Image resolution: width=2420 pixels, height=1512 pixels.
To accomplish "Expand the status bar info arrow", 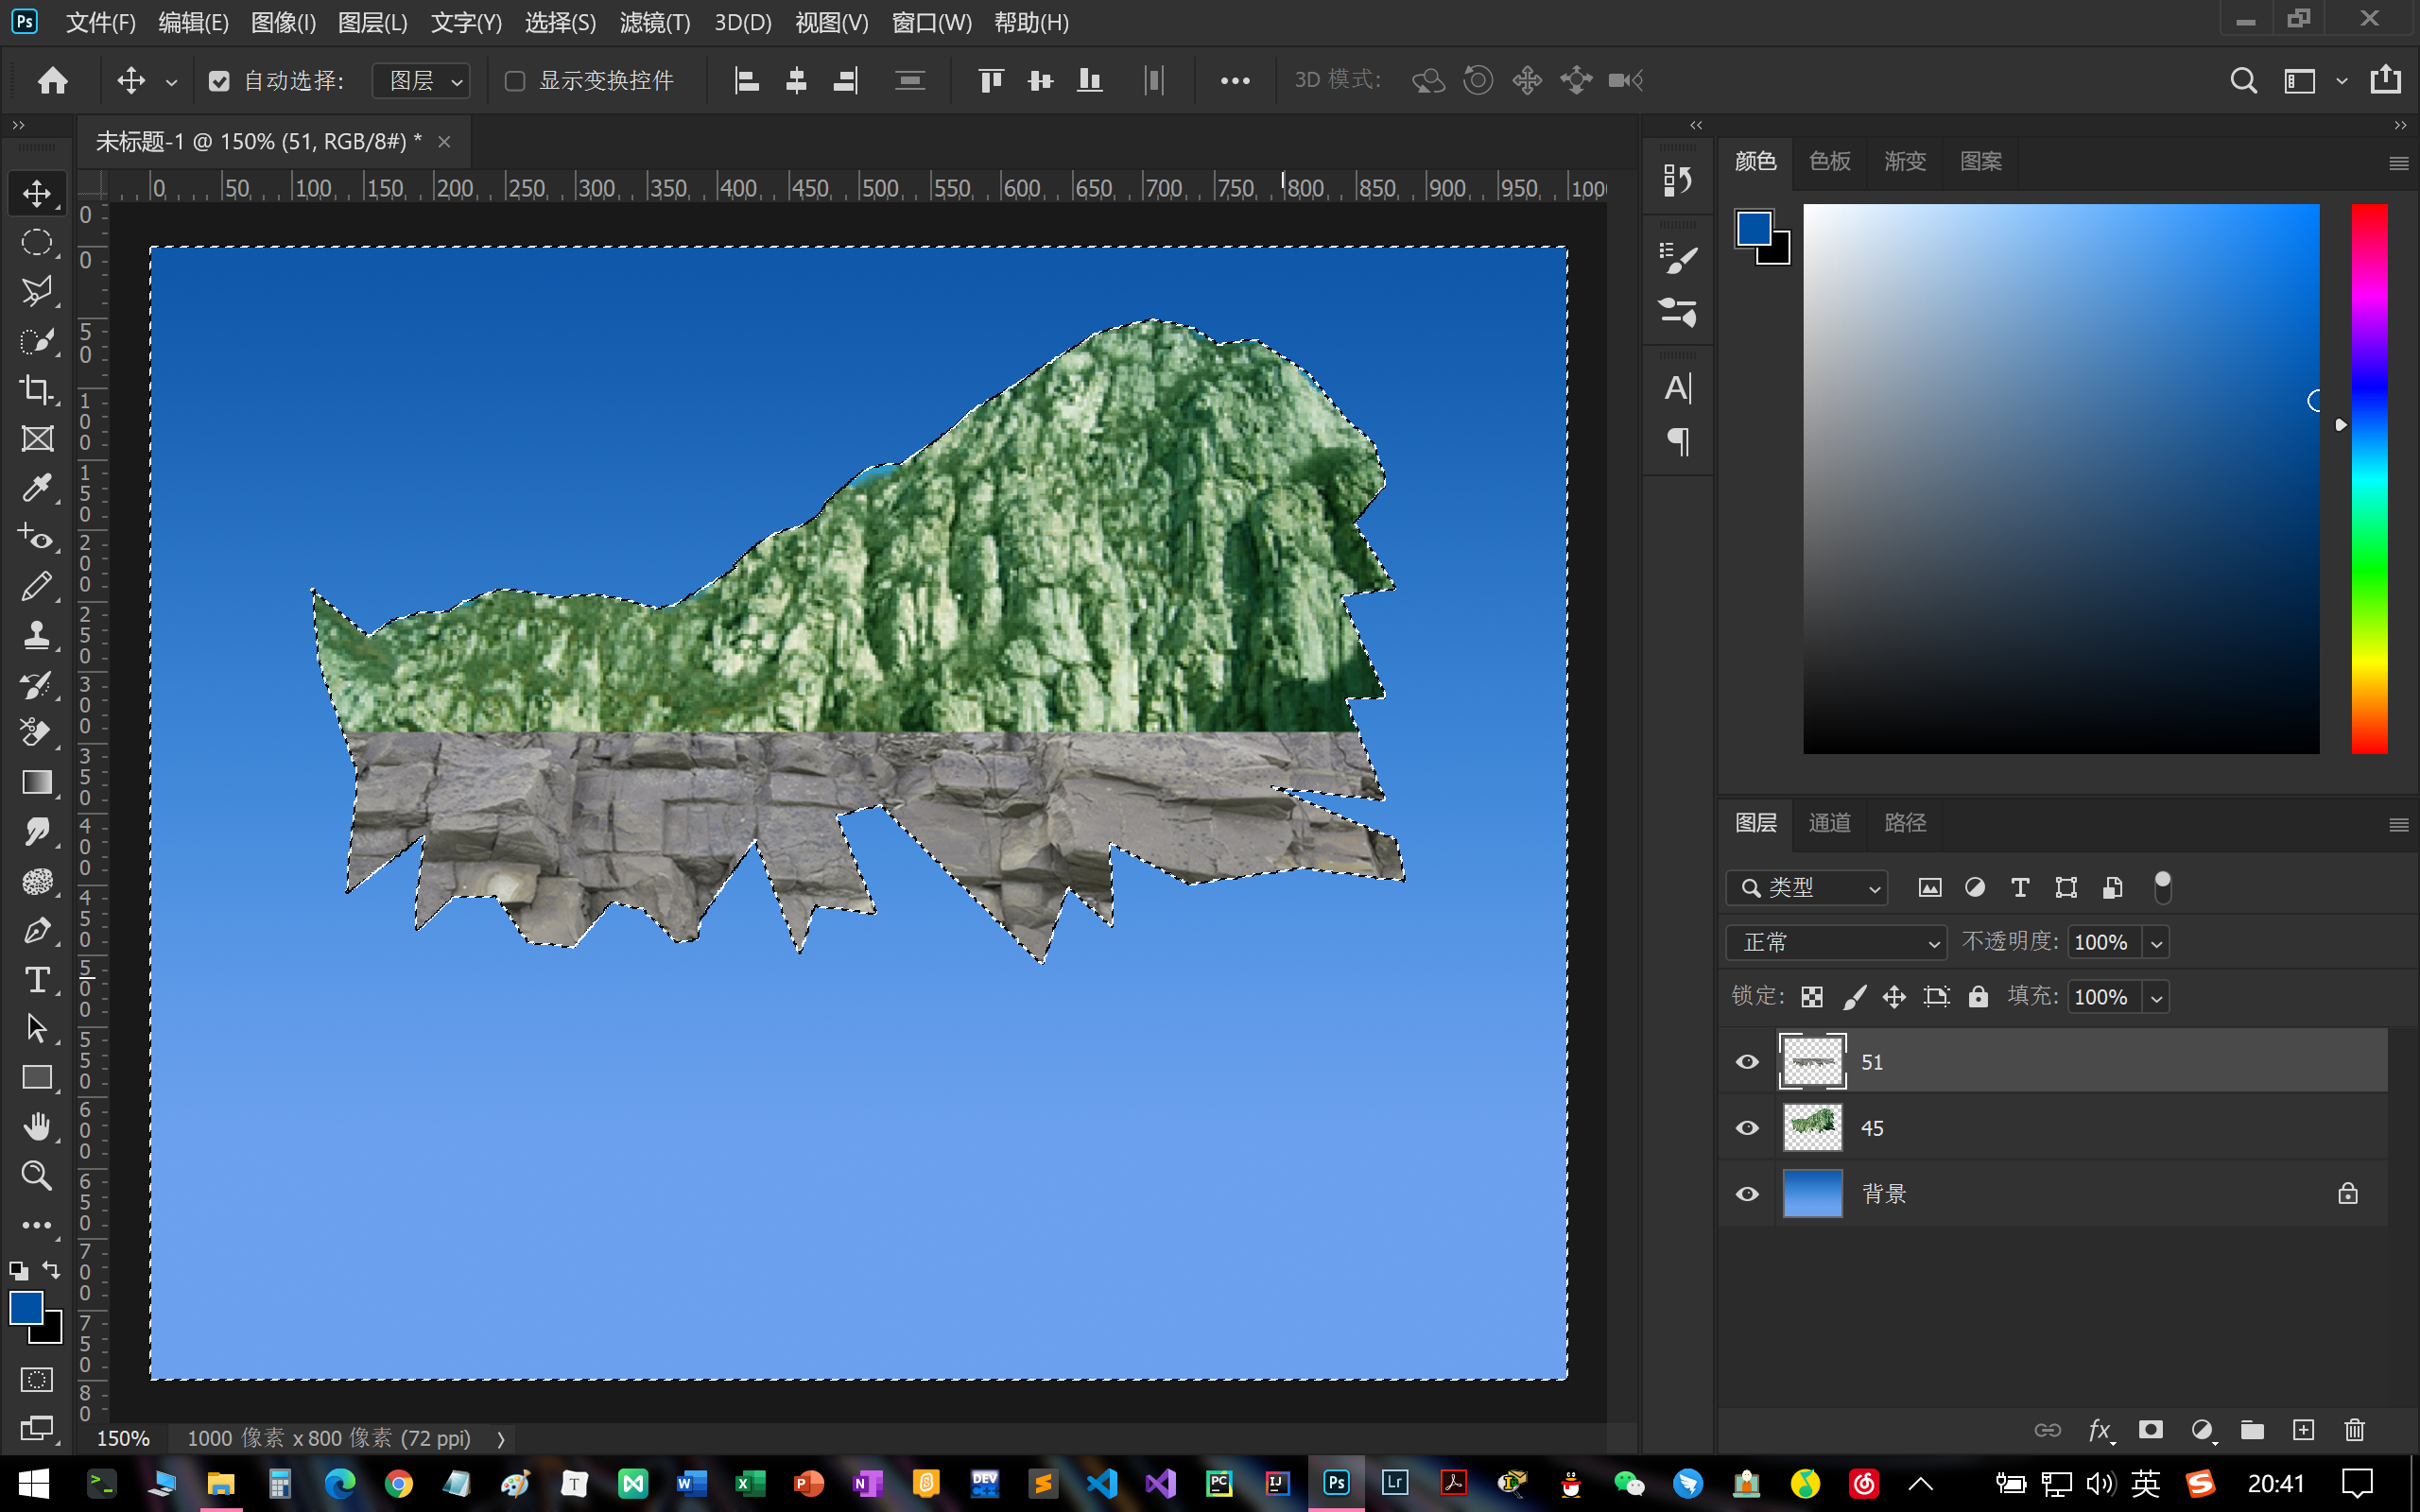I will click(501, 1439).
